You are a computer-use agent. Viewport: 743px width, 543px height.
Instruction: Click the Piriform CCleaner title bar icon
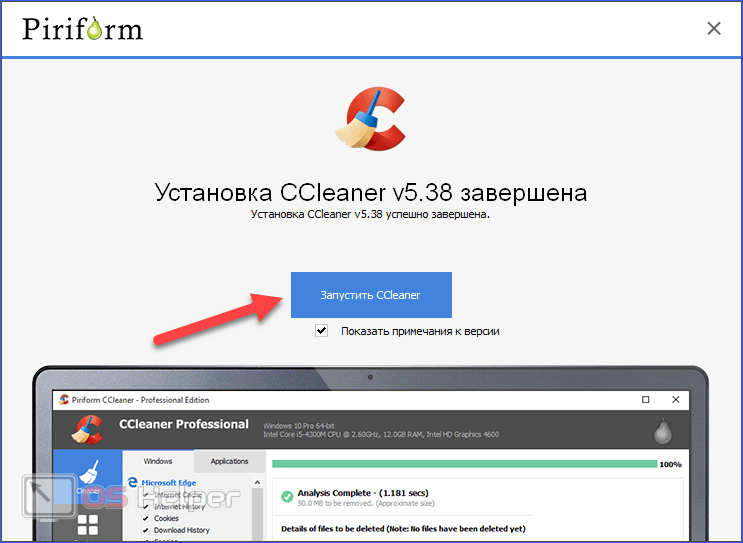pyautogui.click(x=63, y=399)
